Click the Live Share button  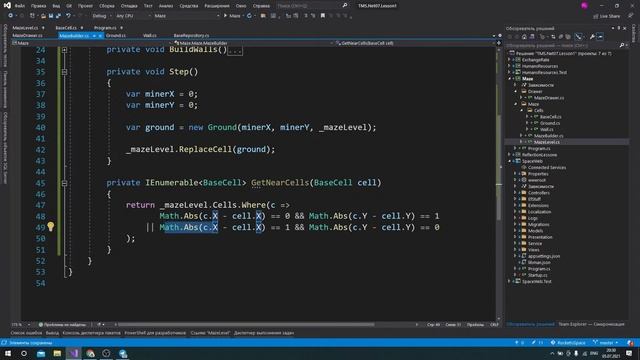click(607, 16)
